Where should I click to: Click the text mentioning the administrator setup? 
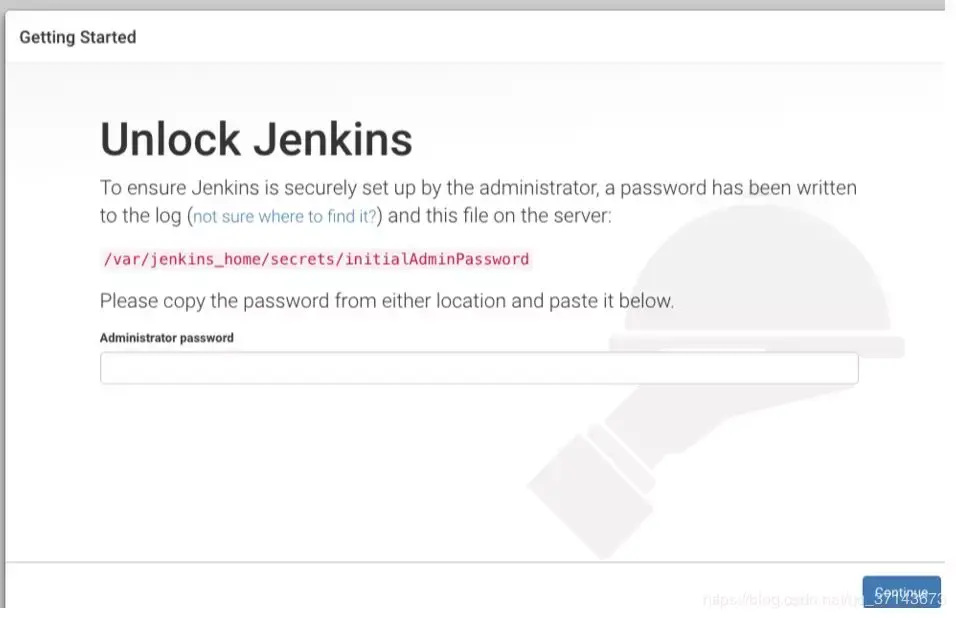478,188
